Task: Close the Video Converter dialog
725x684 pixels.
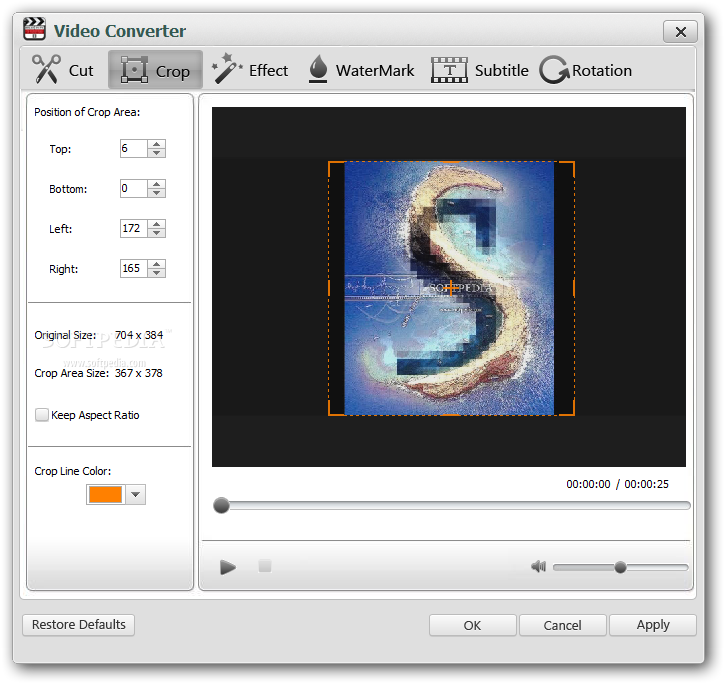Action: 681,31
